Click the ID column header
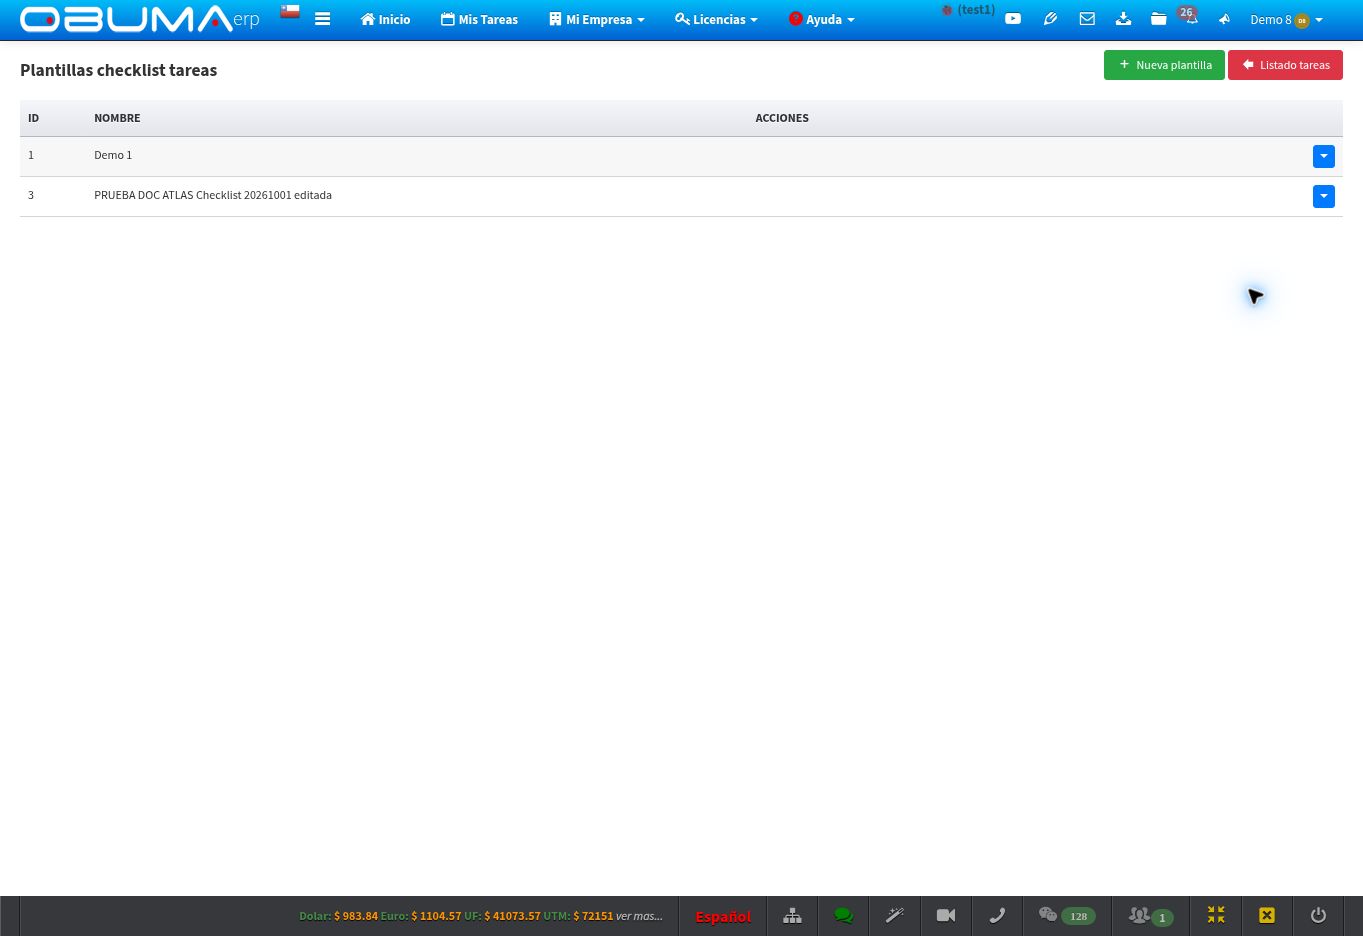 pyautogui.click(x=33, y=118)
